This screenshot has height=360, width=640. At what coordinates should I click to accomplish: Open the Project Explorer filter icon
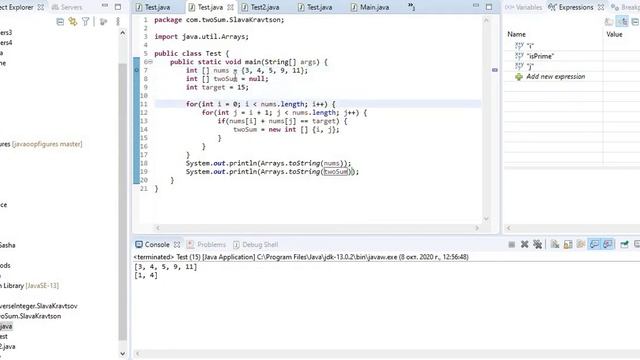(x=85, y=22)
